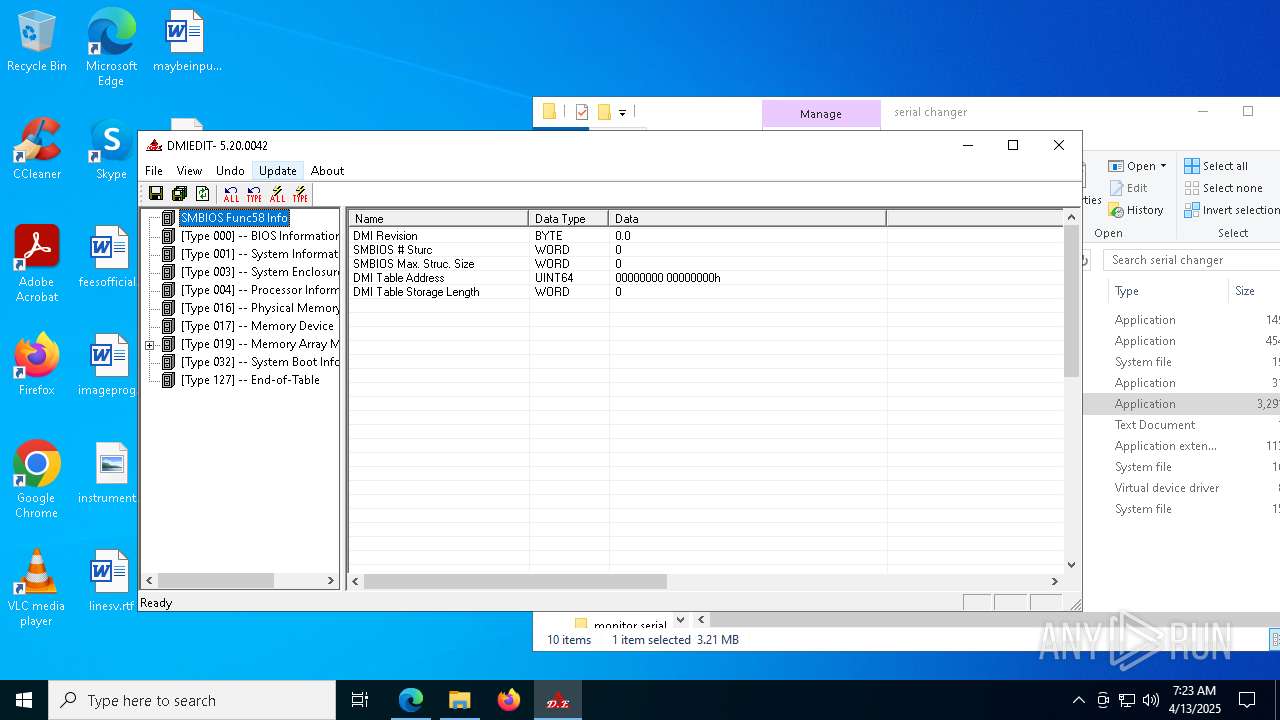Click Select all in File Explorer ribbon

click(x=1216, y=166)
